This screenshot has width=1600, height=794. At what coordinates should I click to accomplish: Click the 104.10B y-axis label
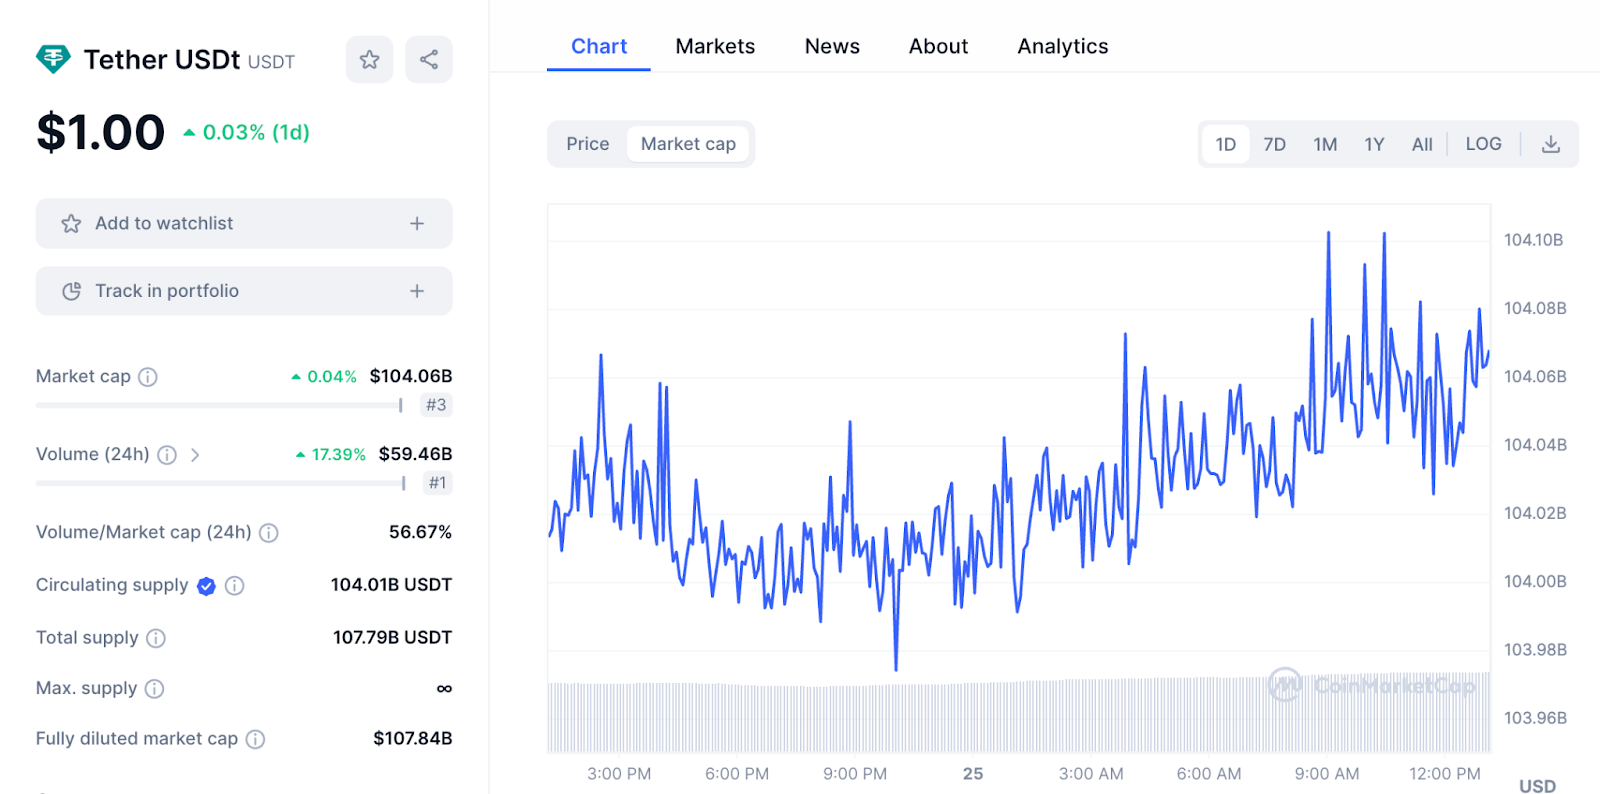coord(1533,240)
